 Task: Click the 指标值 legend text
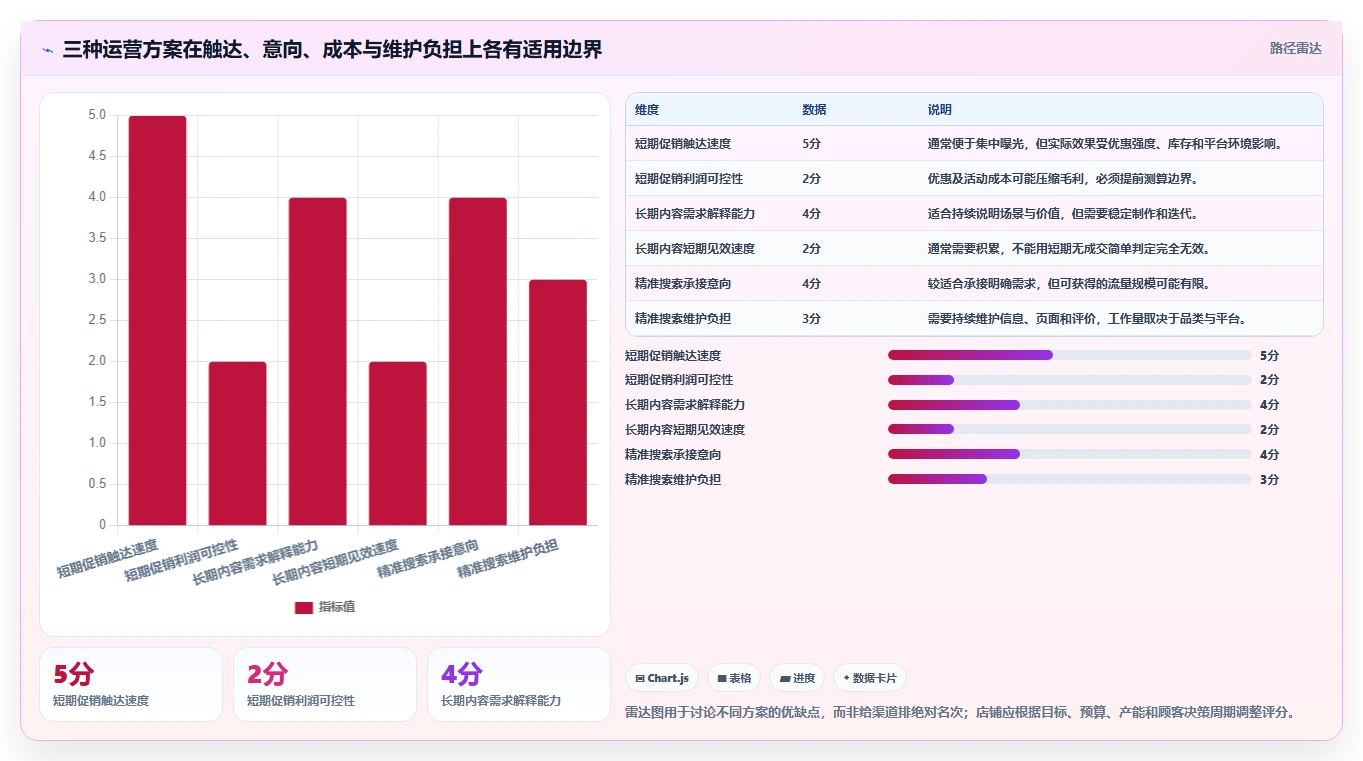coord(337,608)
